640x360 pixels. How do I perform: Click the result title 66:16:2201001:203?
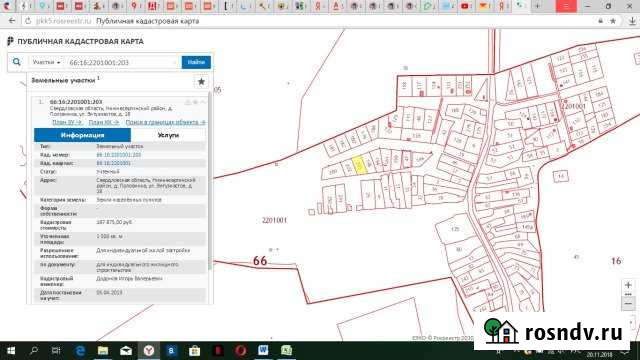pos(76,102)
